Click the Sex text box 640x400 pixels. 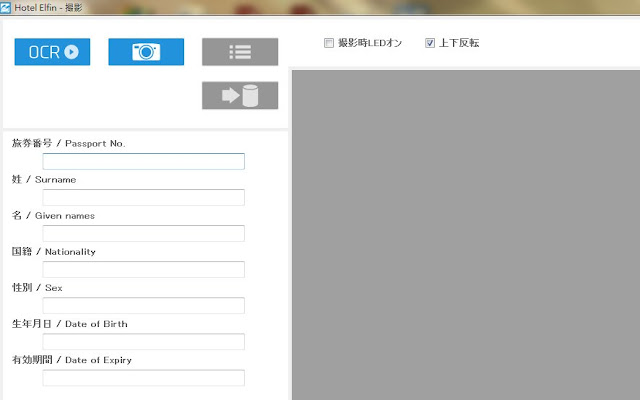pyautogui.click(x=144, y=305)
